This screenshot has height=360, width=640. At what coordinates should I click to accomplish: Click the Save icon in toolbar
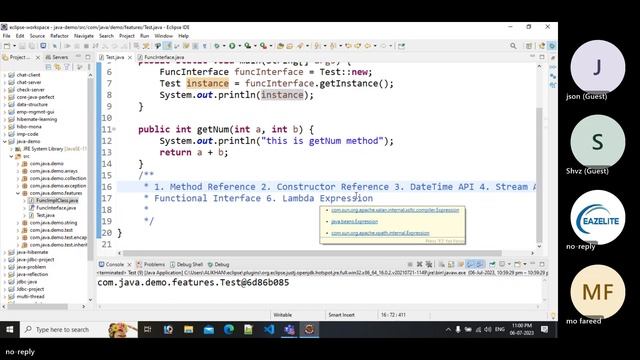pos(22,46)
